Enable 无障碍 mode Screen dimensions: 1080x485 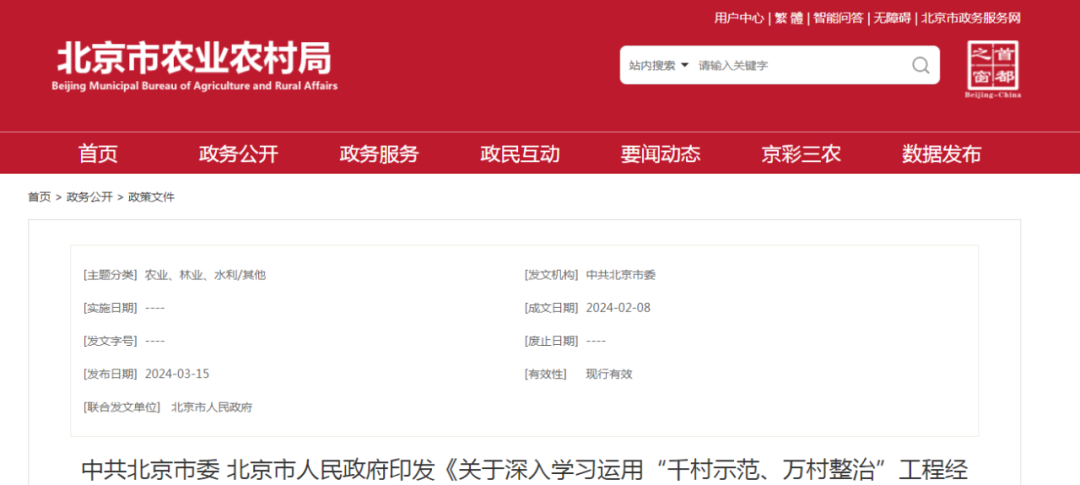(x=892, y=18)
